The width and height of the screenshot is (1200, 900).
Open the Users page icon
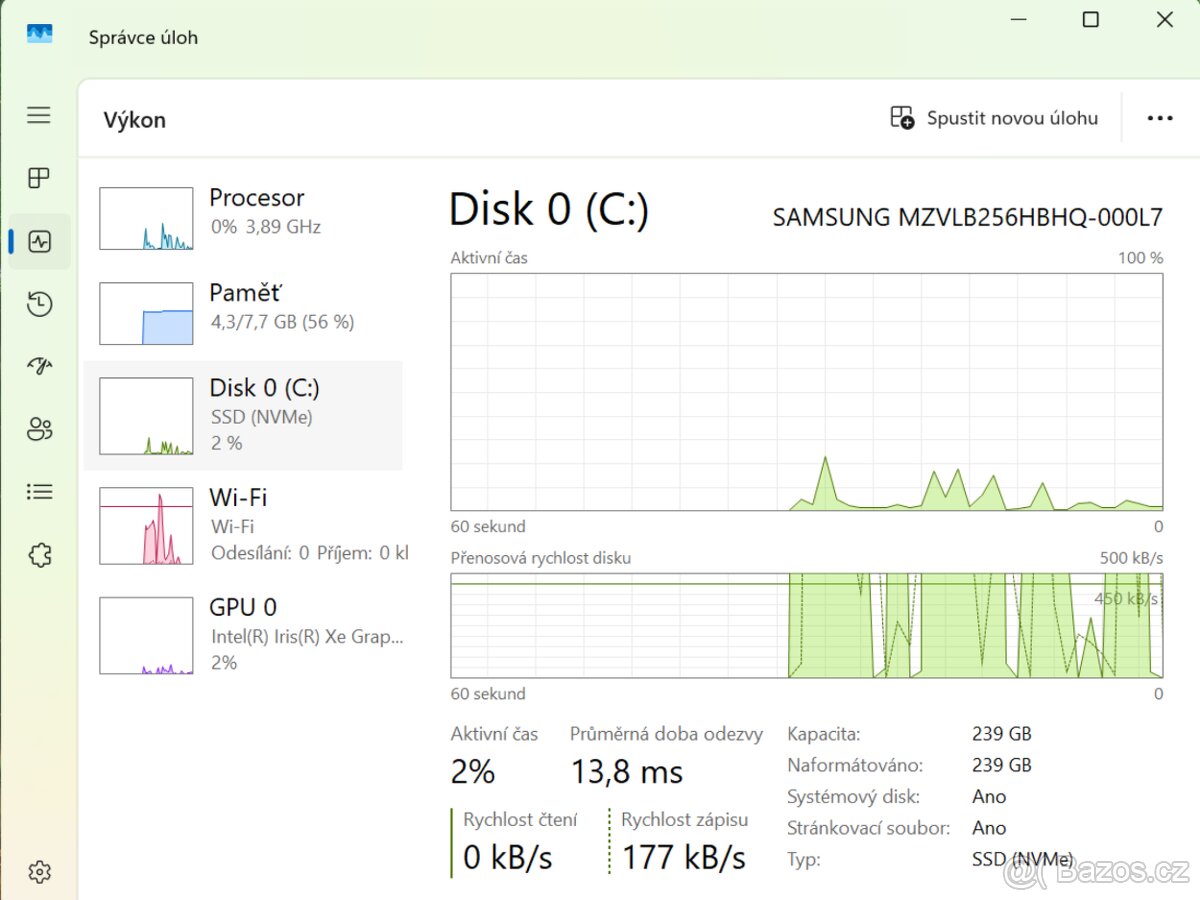click(x=39, y=430)
